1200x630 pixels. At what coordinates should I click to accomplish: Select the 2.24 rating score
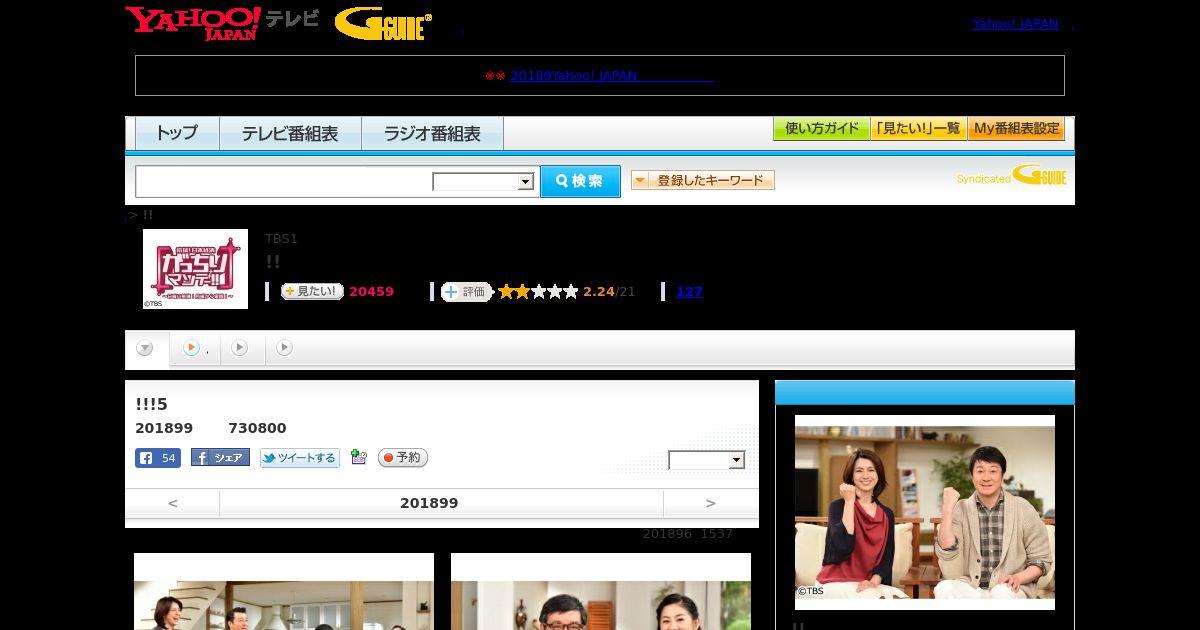coord(598,291)
